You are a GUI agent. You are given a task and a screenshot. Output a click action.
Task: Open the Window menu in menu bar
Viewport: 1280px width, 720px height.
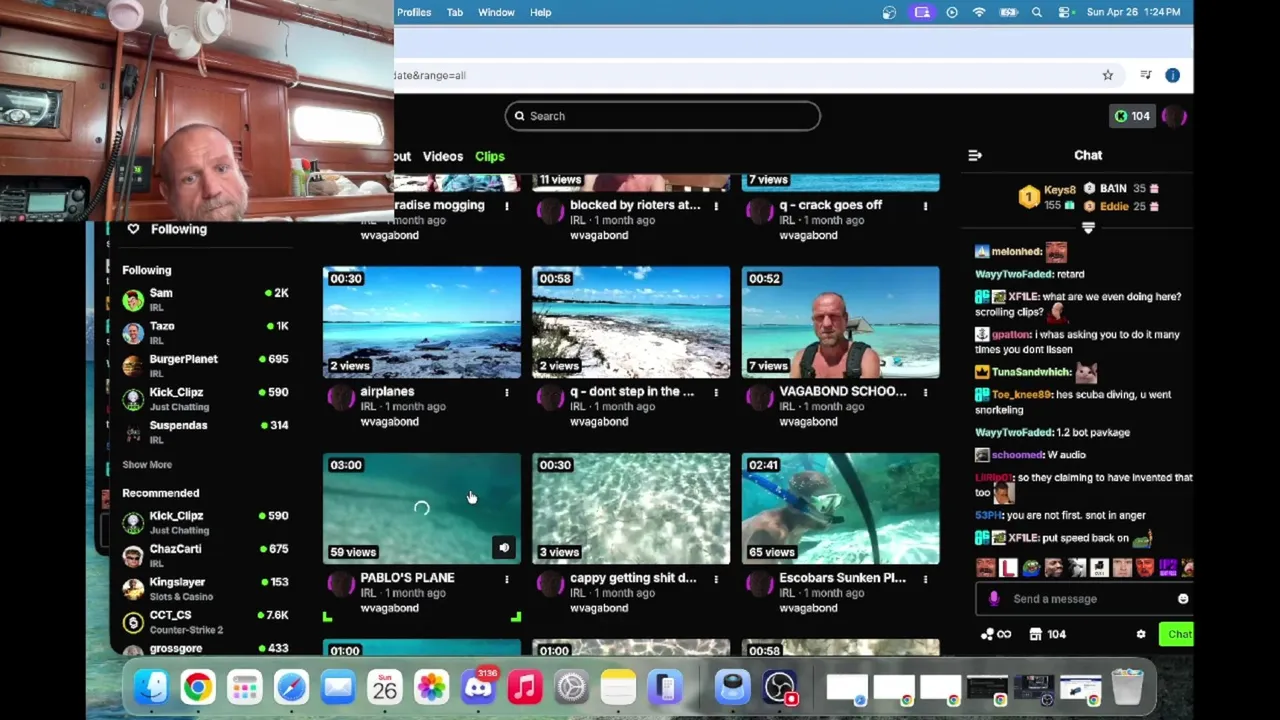[x=496, y=12]
